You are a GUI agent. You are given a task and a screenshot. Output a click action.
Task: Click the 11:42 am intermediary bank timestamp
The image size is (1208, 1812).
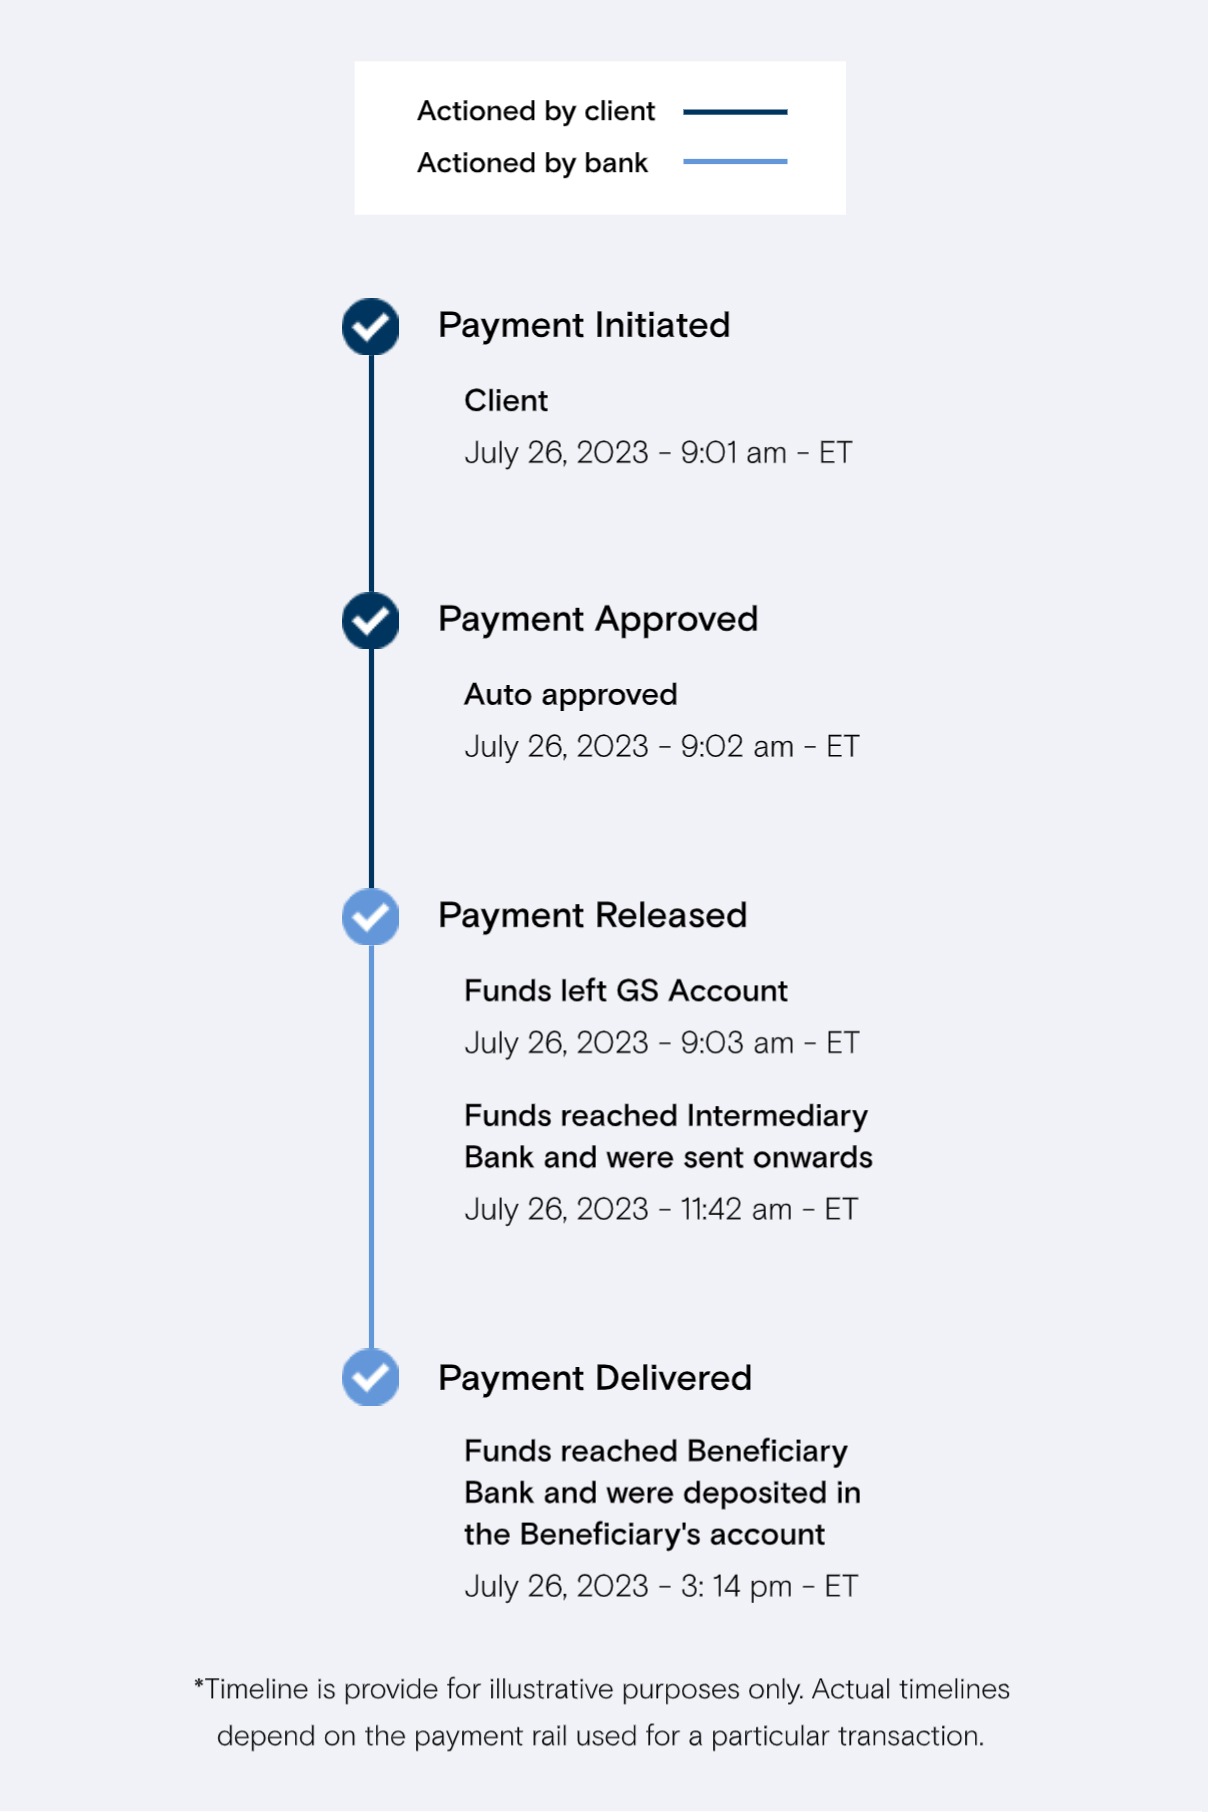661,1210
